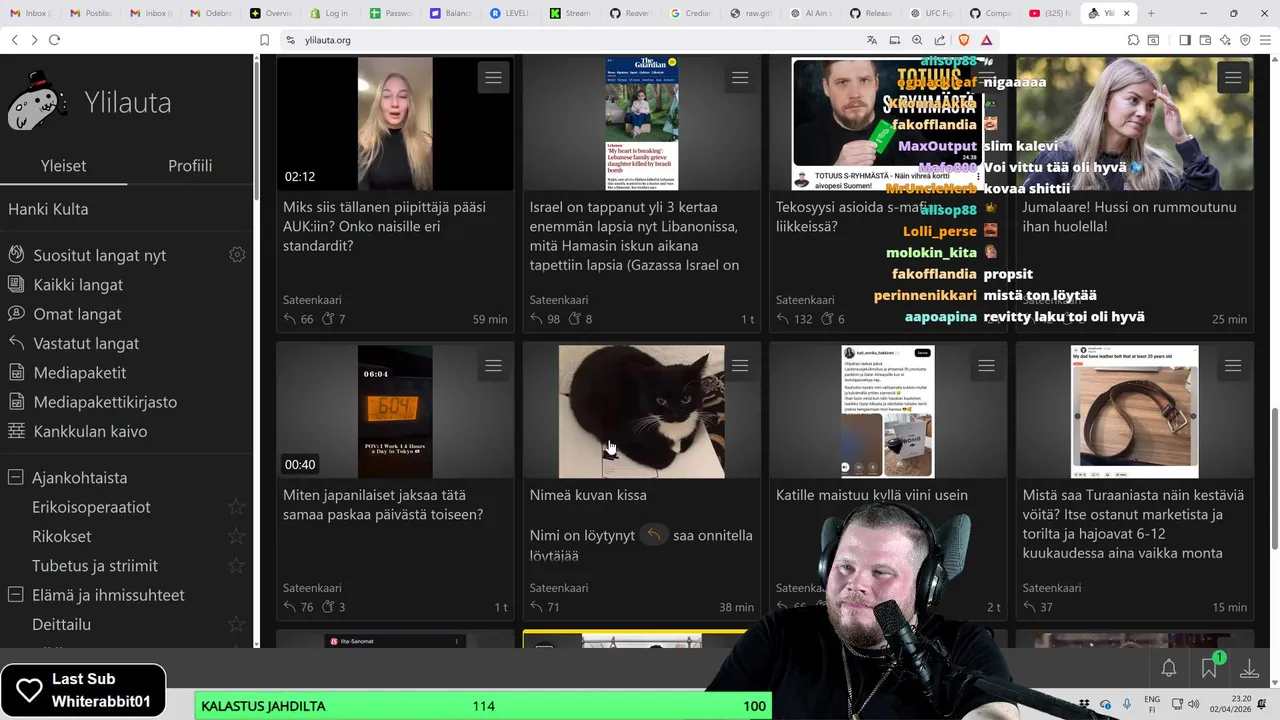Open the black and white cat image
This screenshot has height=720, width=1280.
pyautogui.click(x=641, y=412)
